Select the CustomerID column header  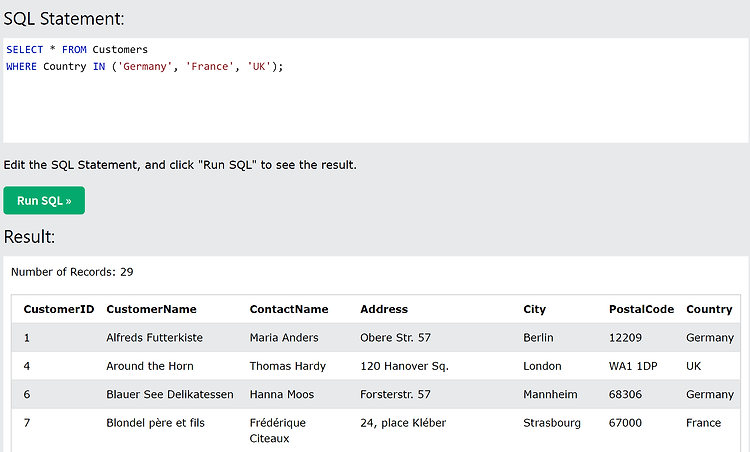tap(59, 309)
